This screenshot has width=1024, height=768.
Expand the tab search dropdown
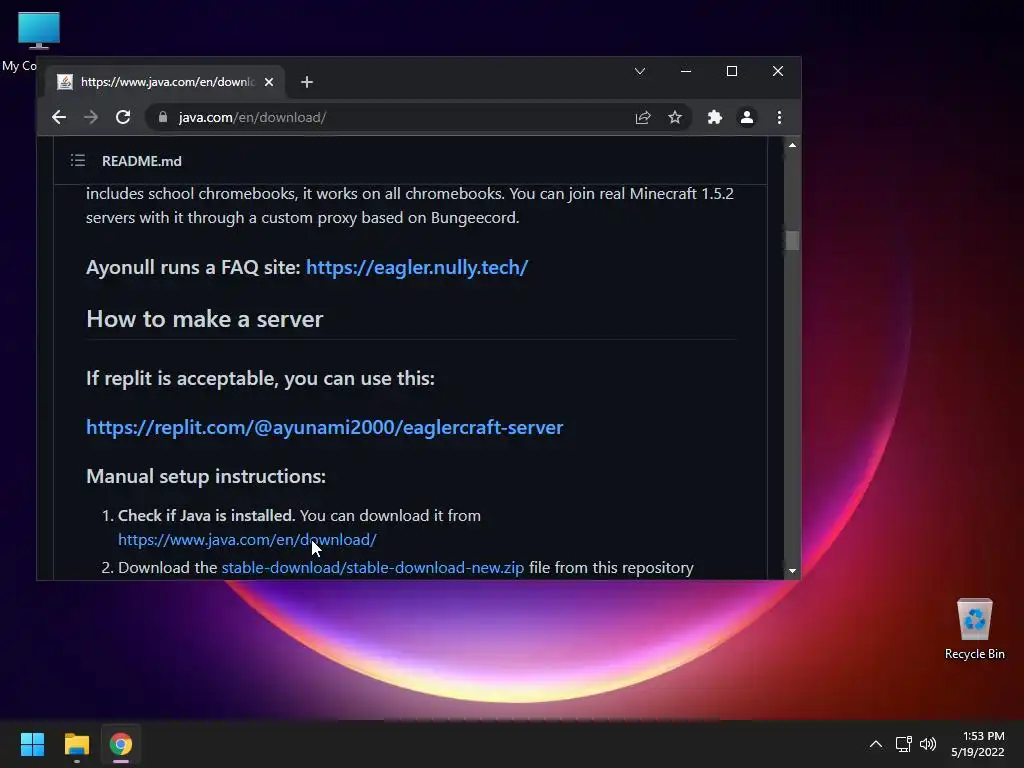tap(640, 71)
